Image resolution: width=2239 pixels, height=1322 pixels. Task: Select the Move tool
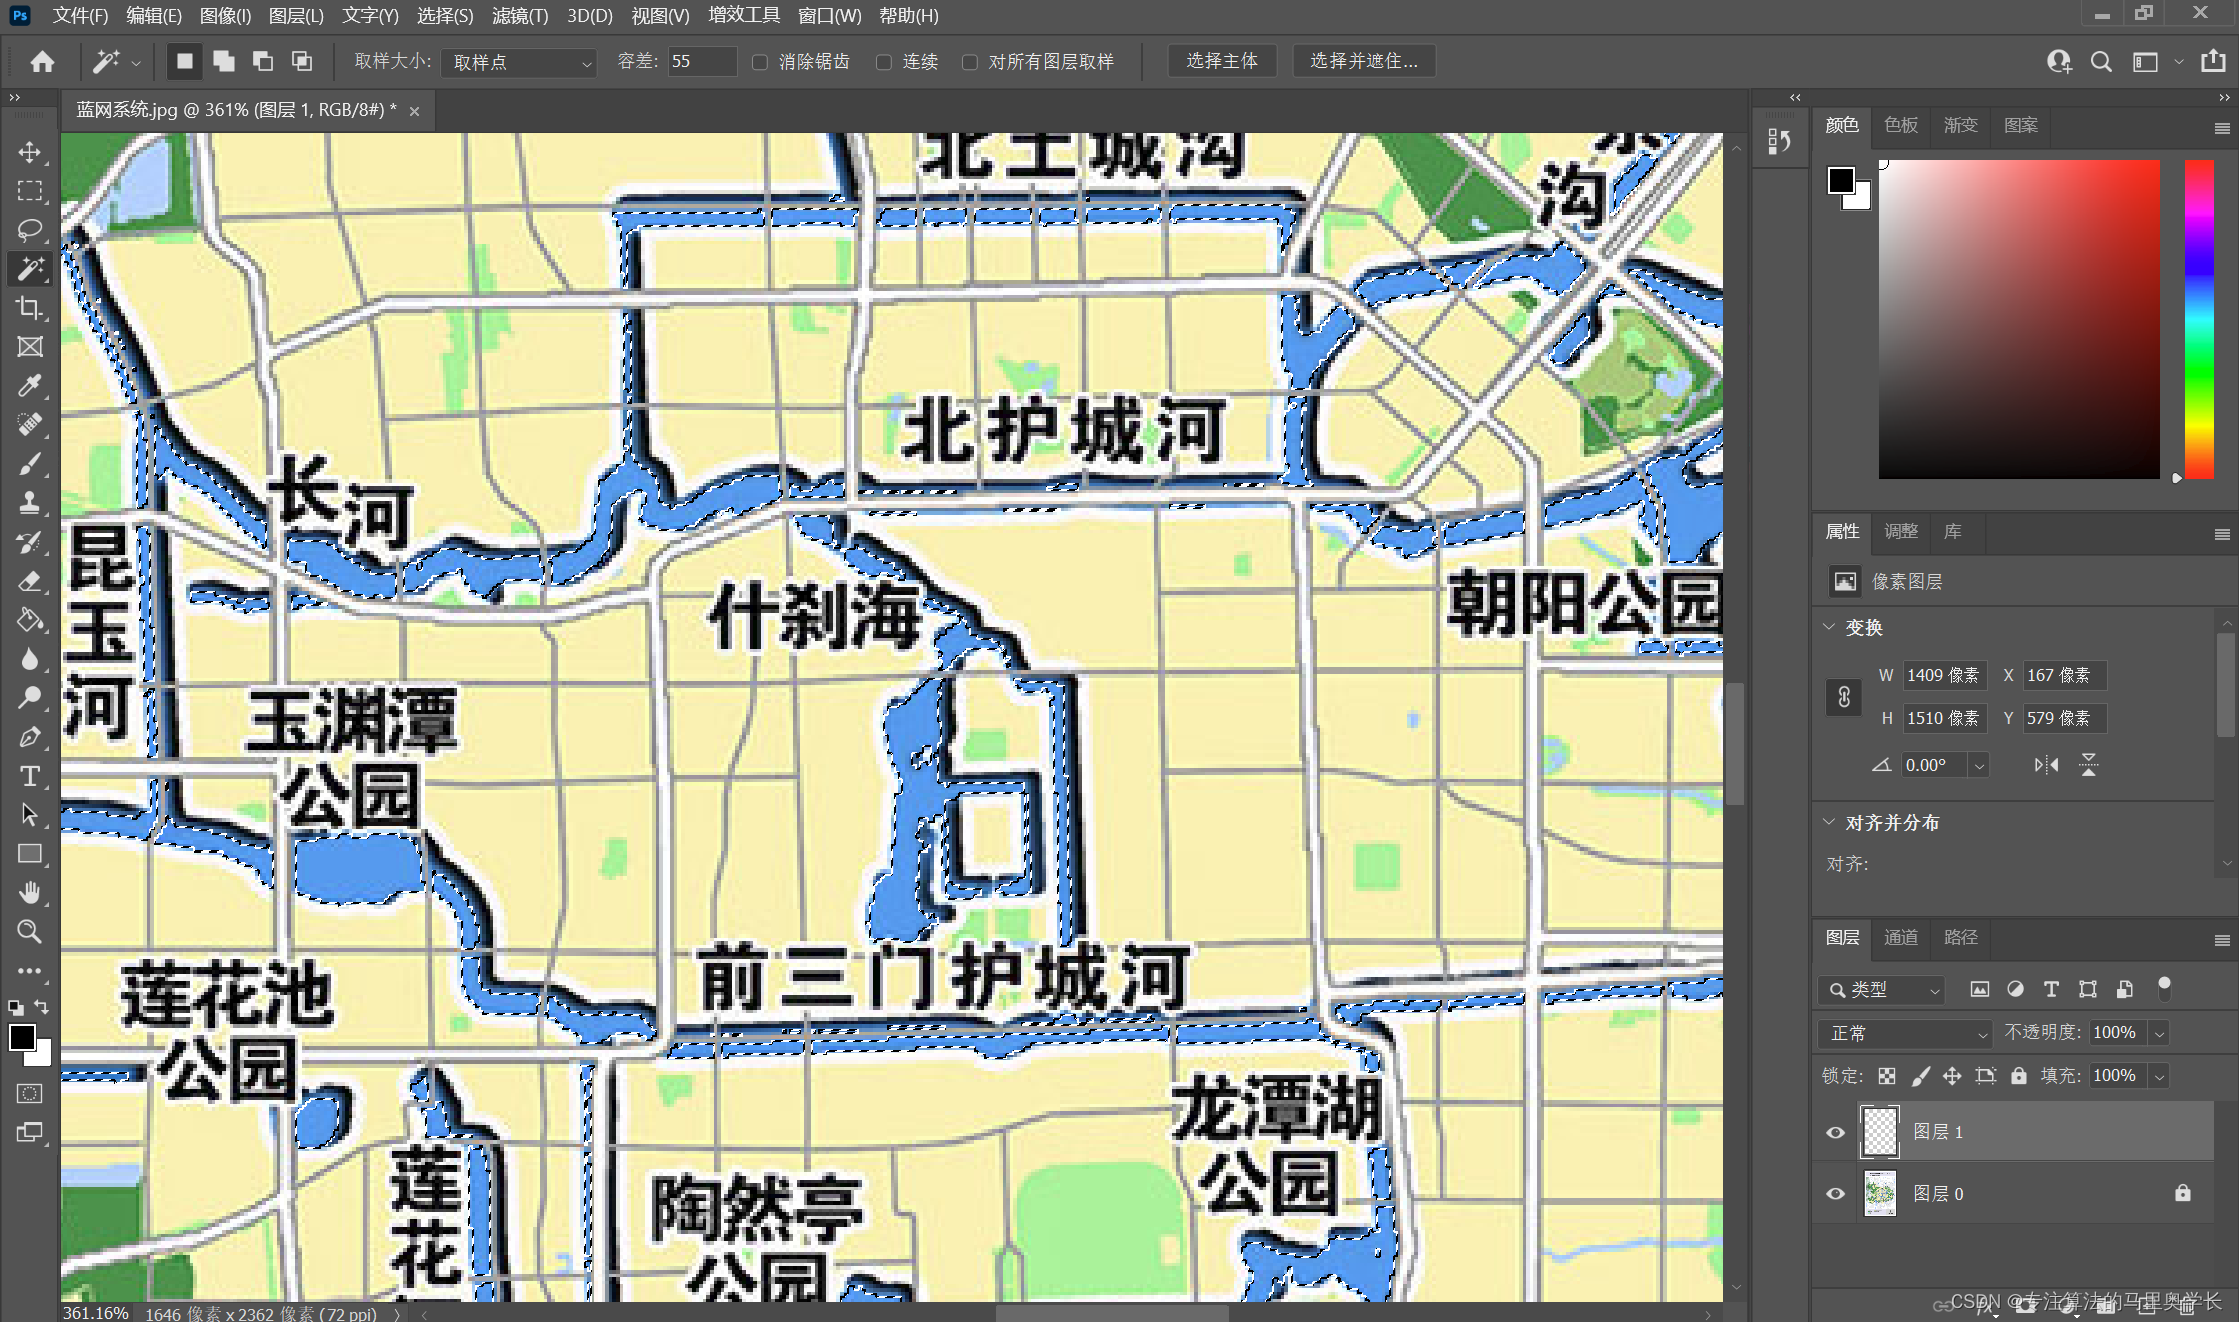[x=30, y=152]
